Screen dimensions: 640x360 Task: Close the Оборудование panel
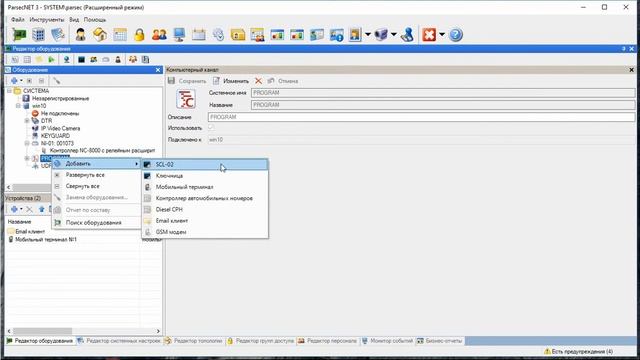[158, 70]
